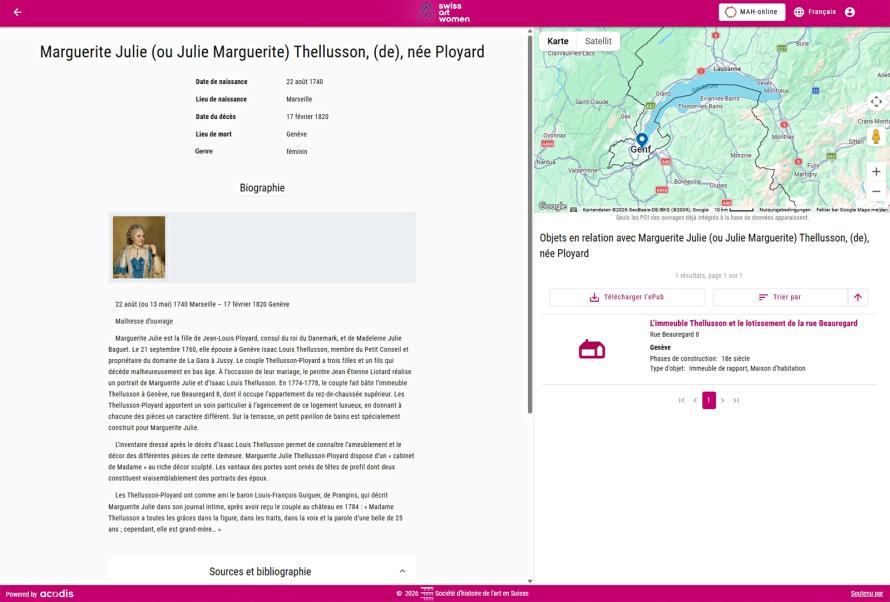The image size is (890, 602).
Task: Open the Swiss Art Women logo home
Action: (x=444, y=12)
